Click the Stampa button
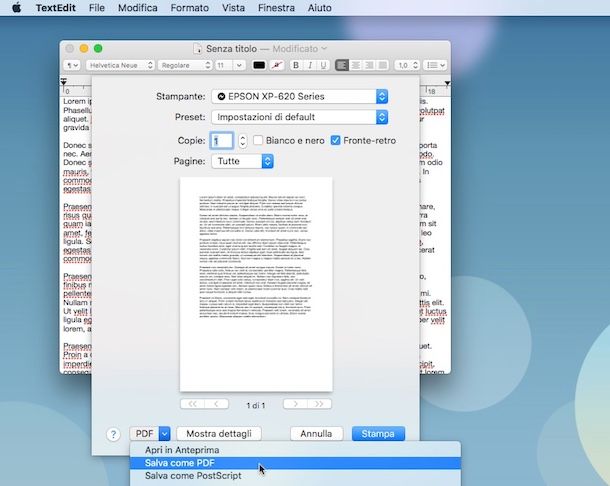Image resolution: width=610 pixels, height=486 pixels. 378,433
